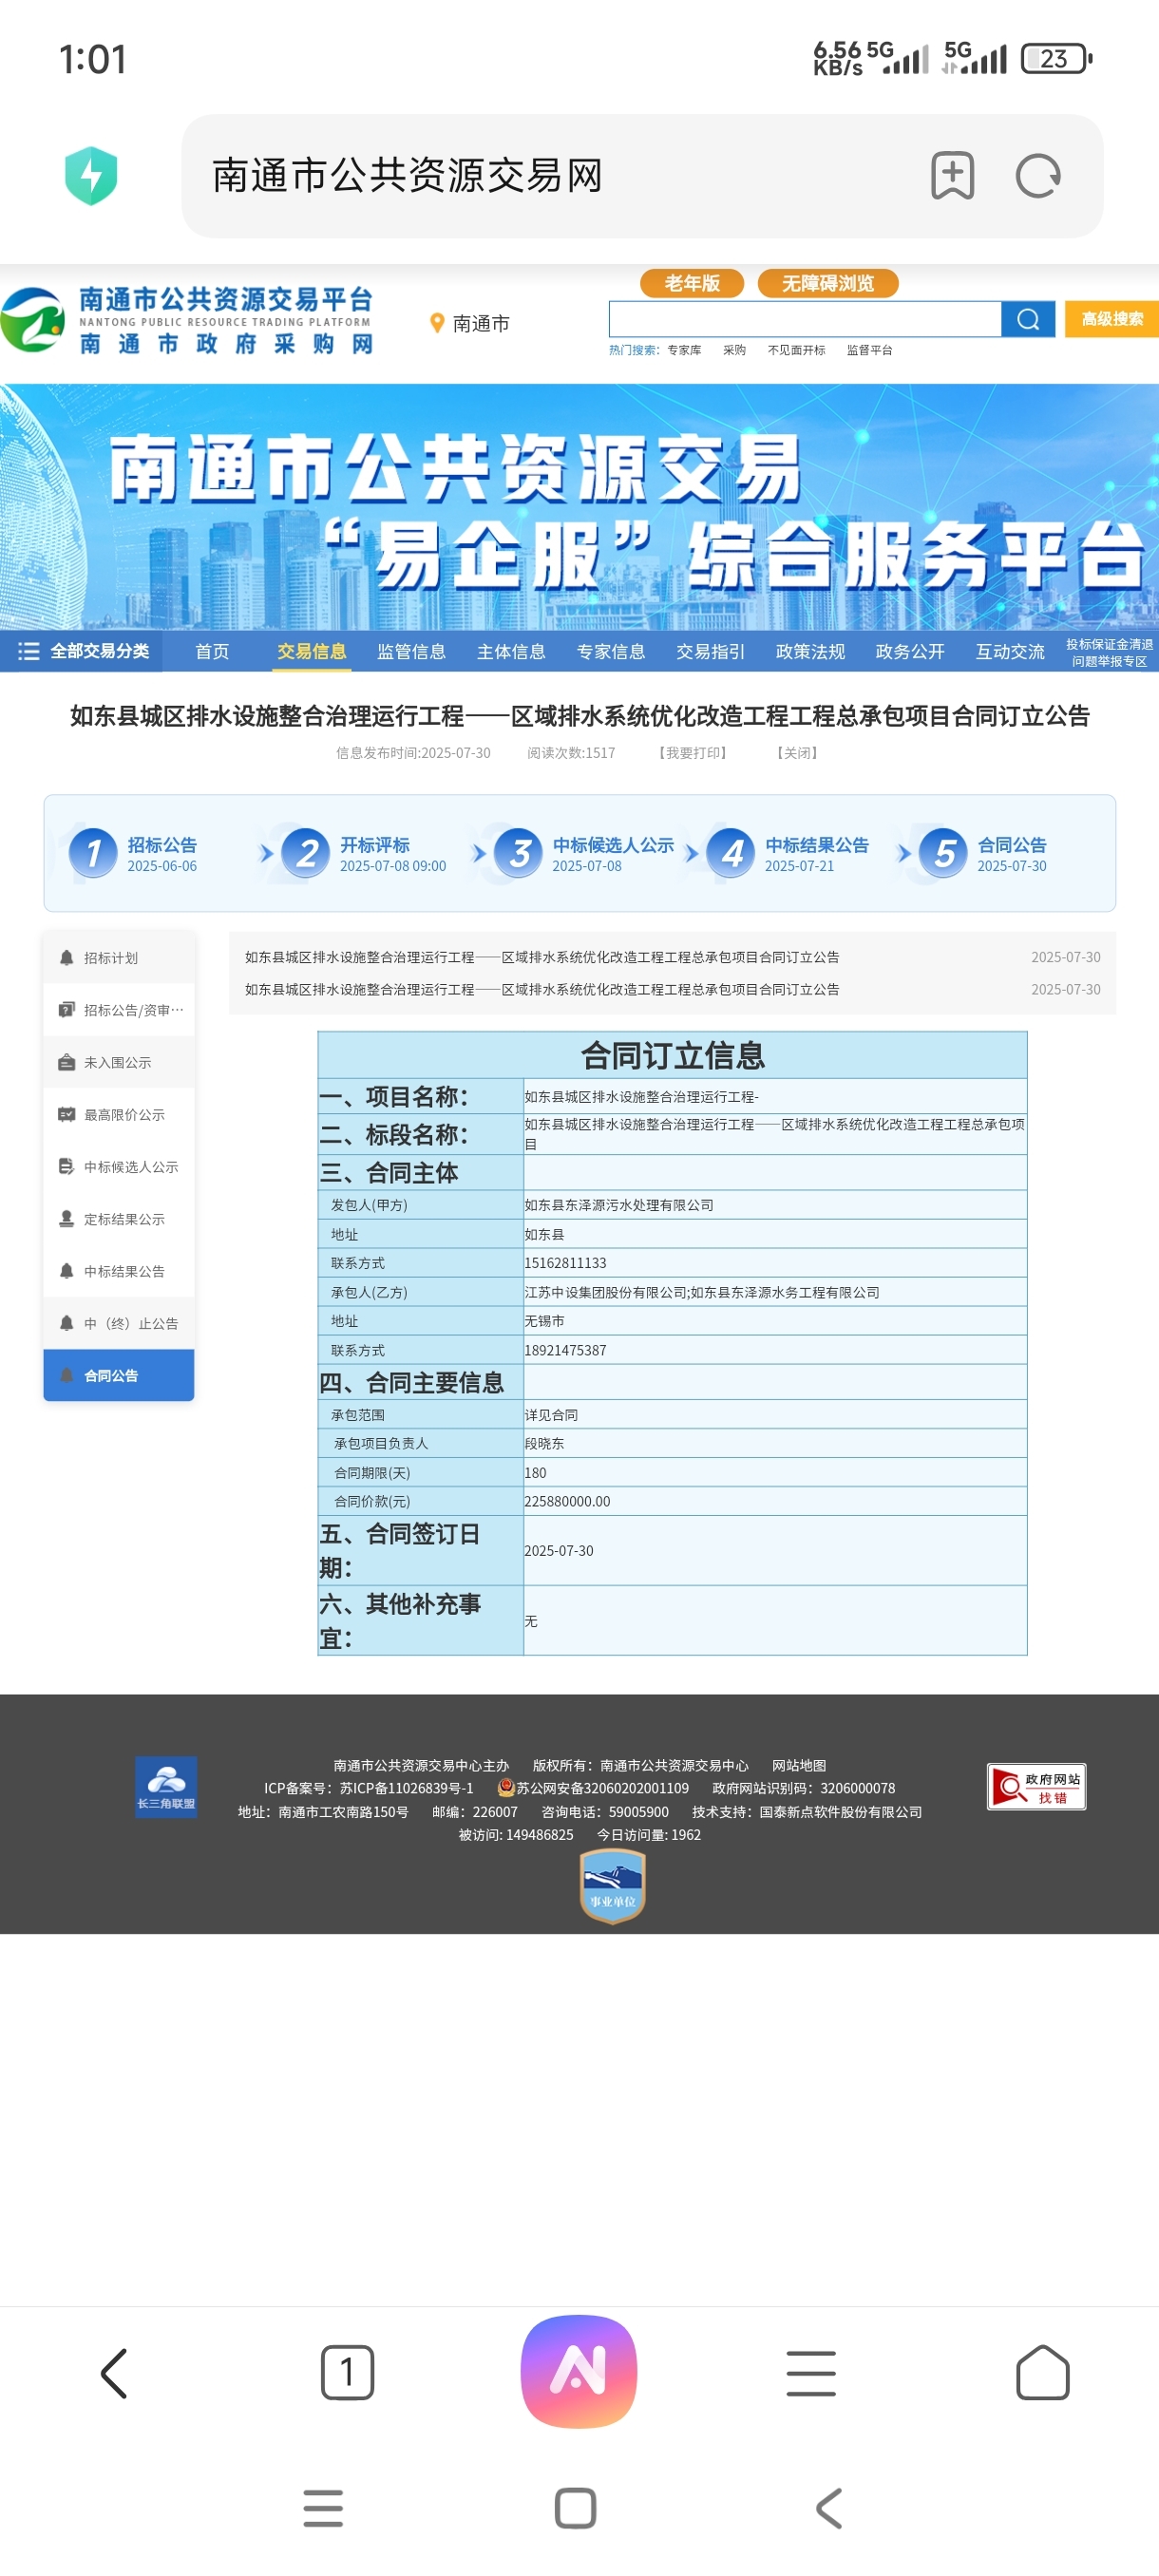
Task: Open 招标计划 in the sidebar
Action: pos(119,958)
